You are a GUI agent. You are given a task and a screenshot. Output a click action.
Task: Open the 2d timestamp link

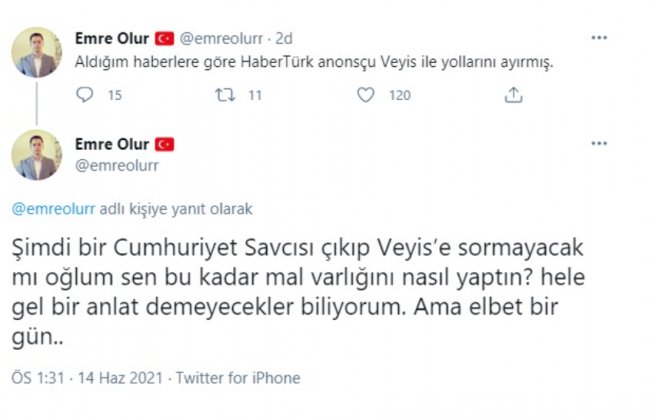(284, 39)
